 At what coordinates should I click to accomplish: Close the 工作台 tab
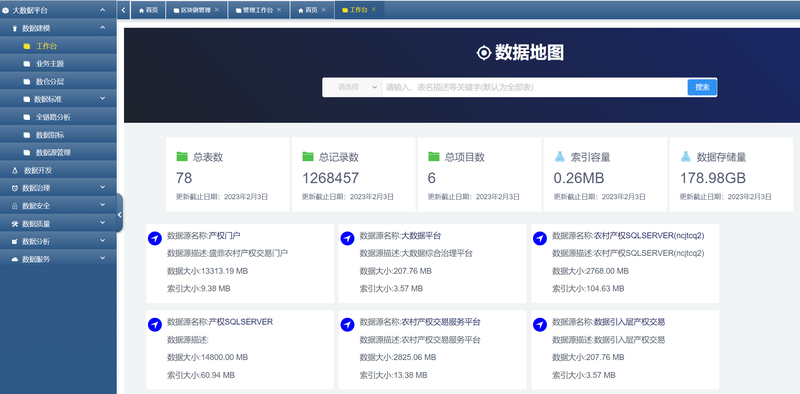374,10
